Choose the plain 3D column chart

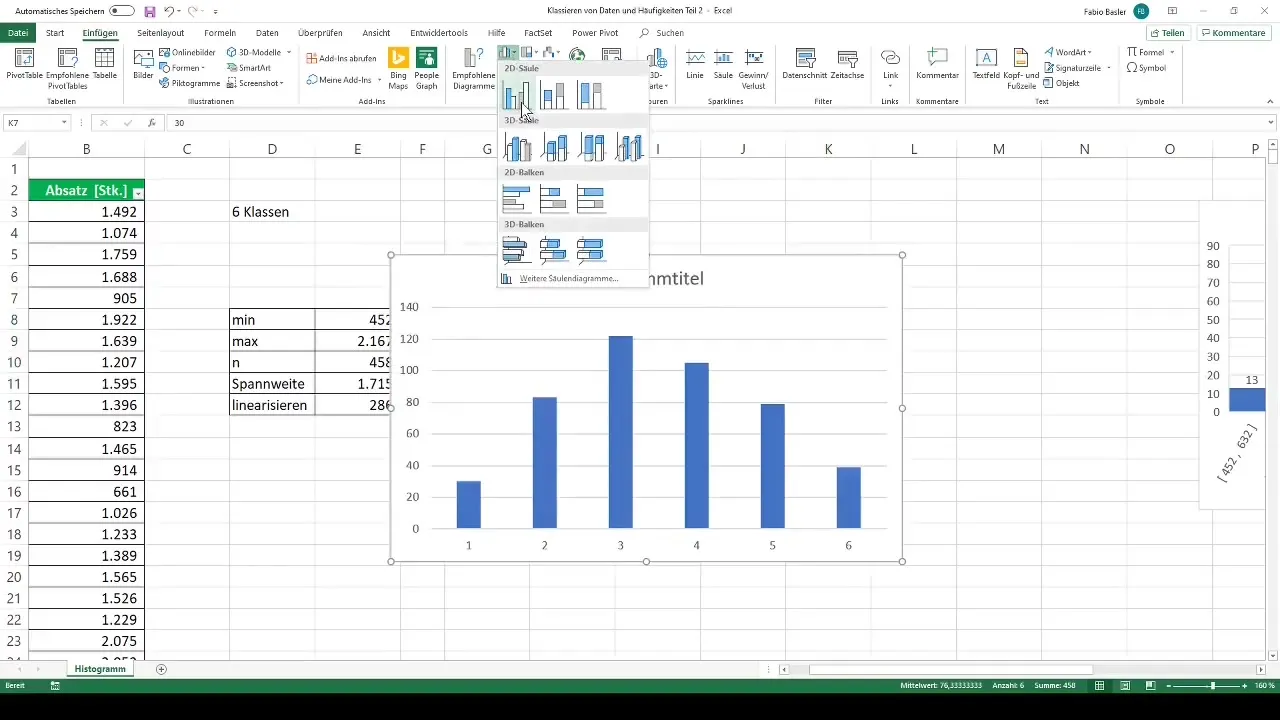click(x=628, y=147)
